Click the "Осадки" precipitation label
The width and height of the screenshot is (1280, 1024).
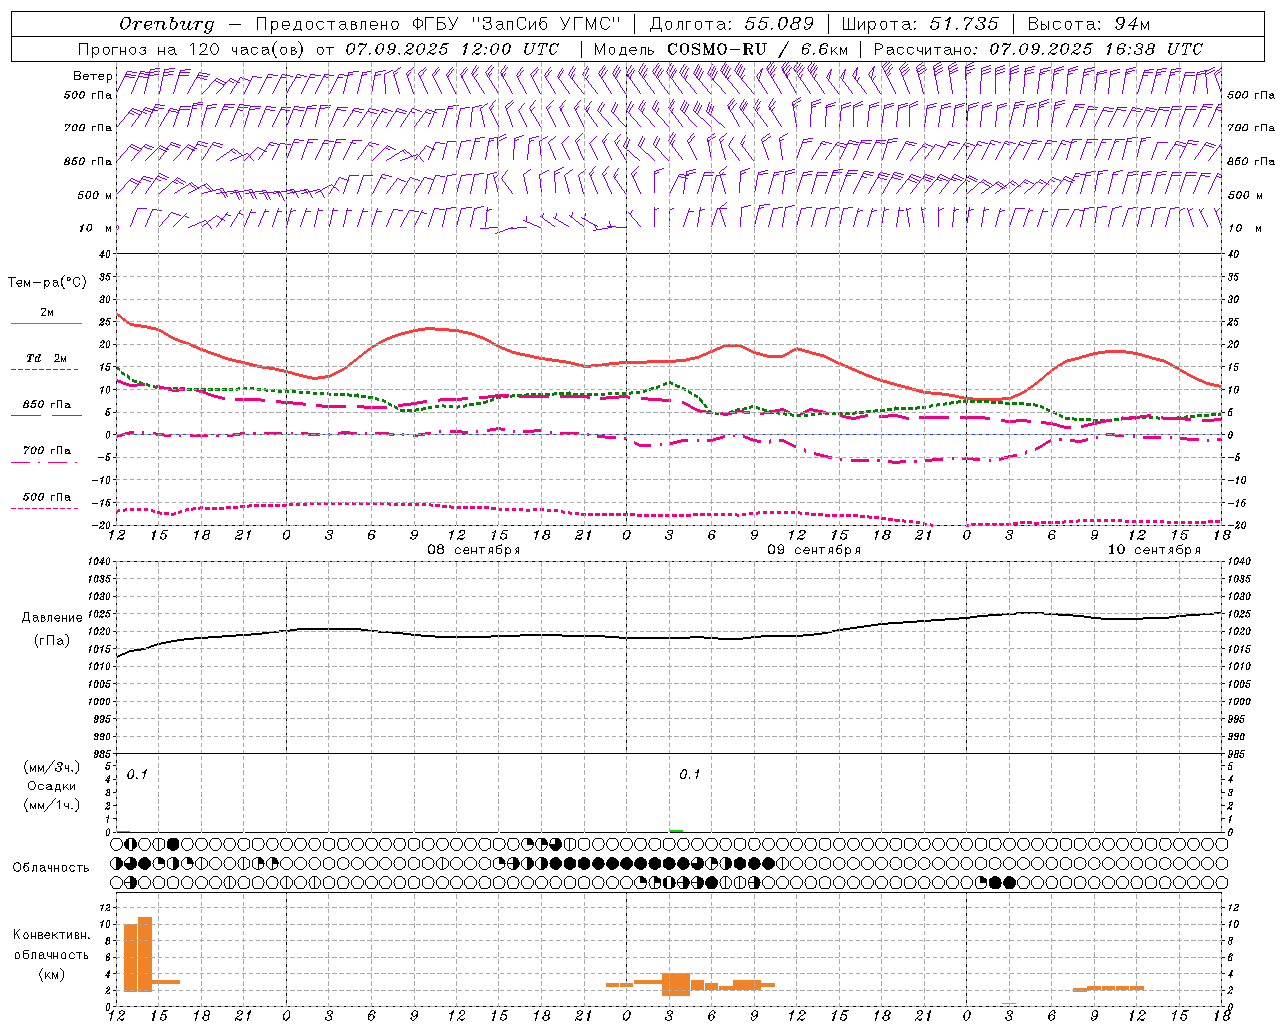52,786
